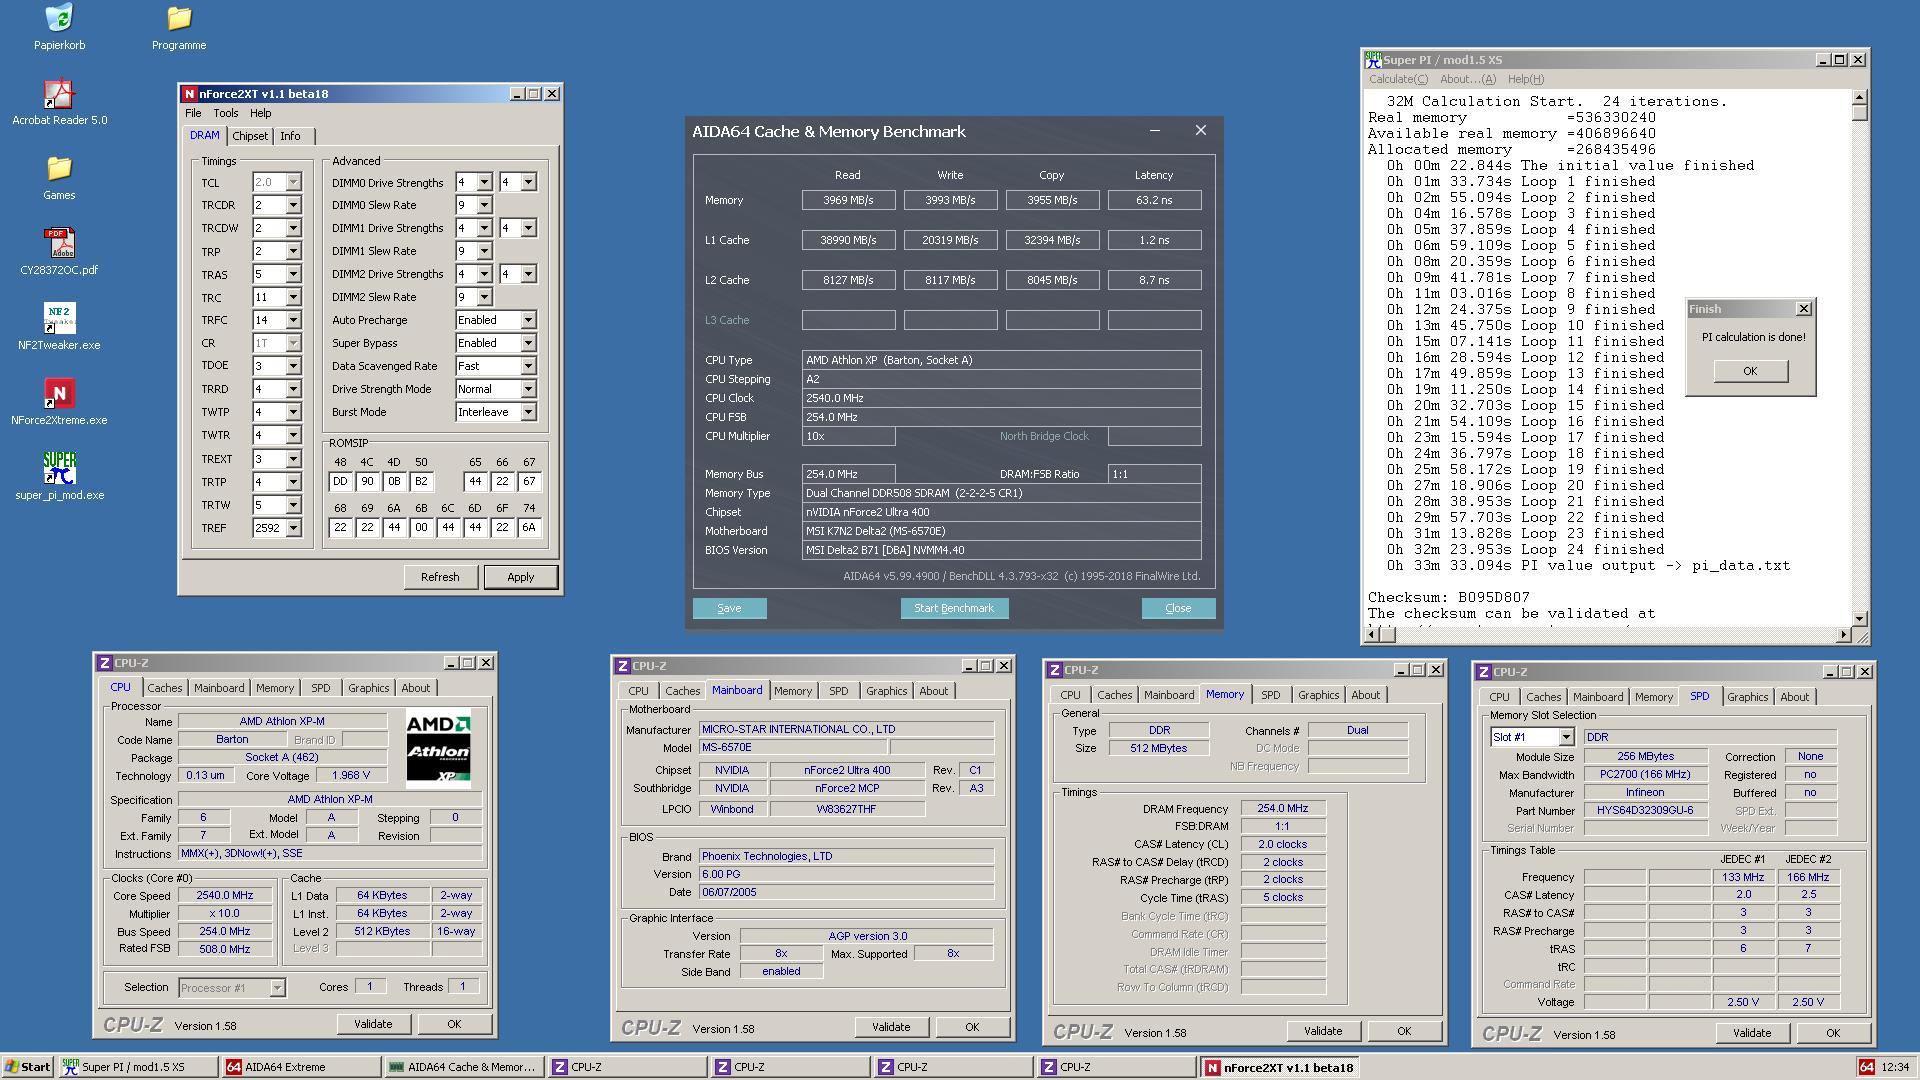The image size is (1920, 1080).
Task: Open Super Bypass dropdown
Action: click(x=528, y=343)
